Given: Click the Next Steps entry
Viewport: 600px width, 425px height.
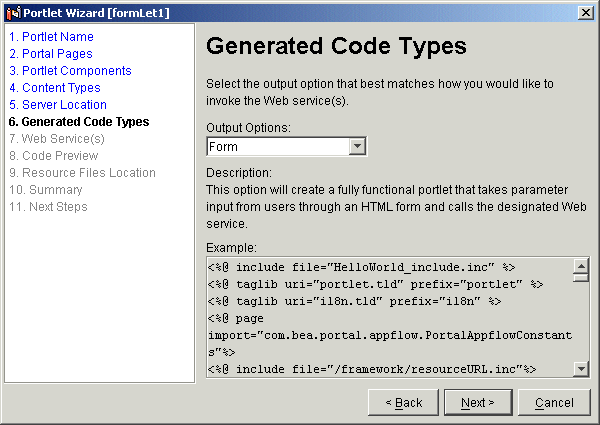Looking at the screenshot, I should point(49,207).
